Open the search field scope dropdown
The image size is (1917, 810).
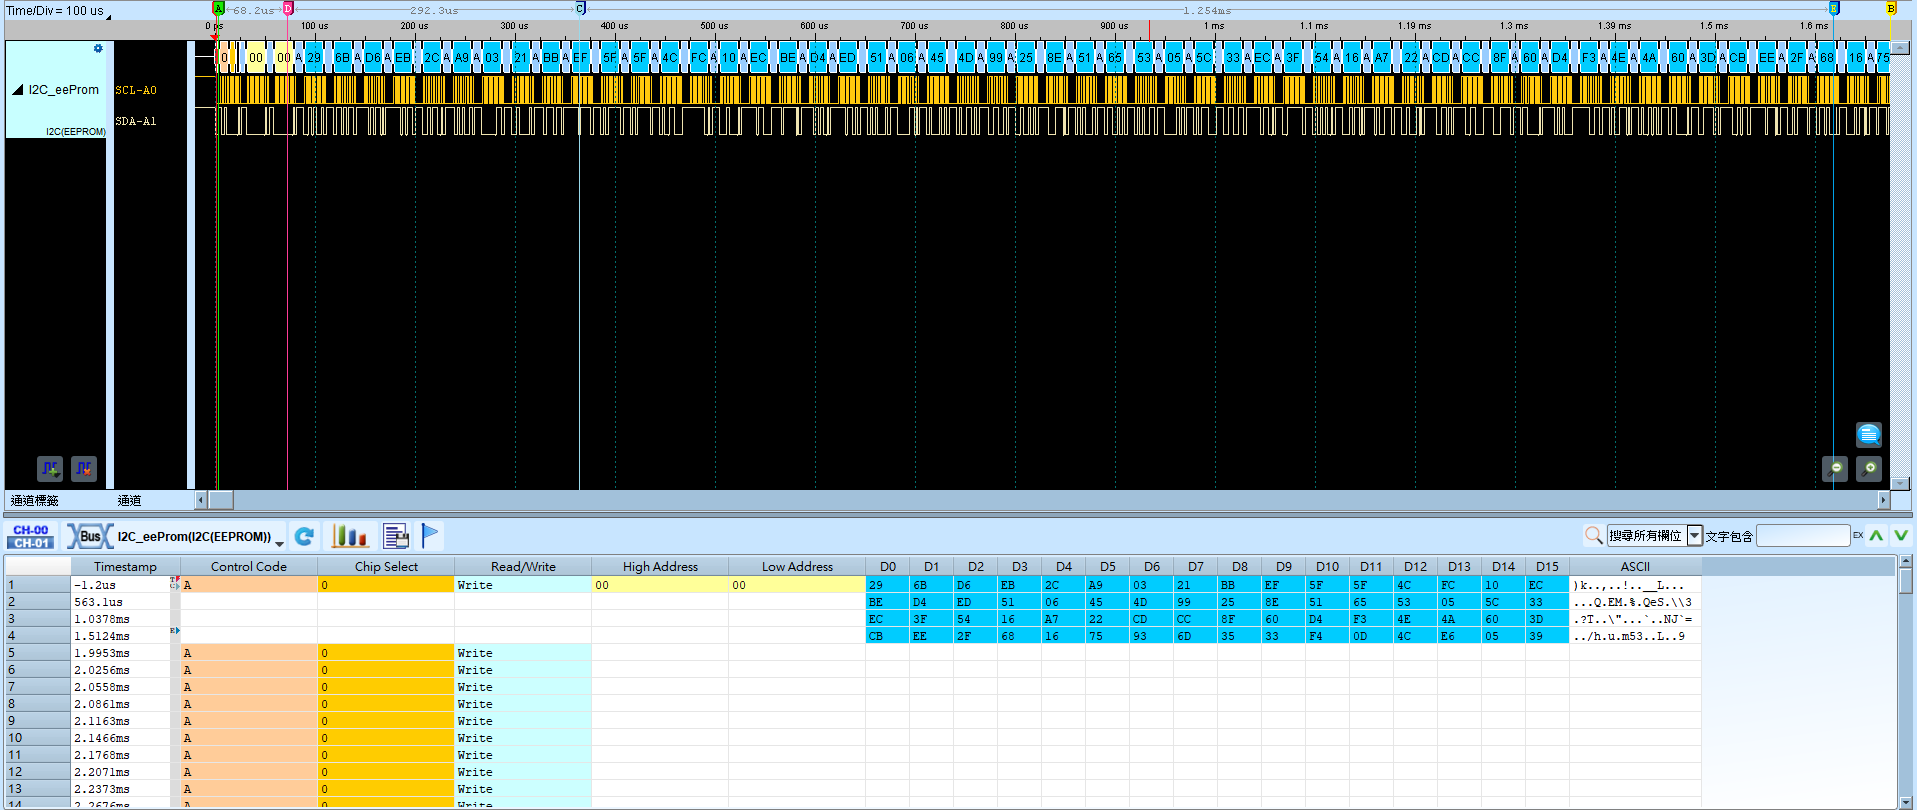[x=1694, y=536]
